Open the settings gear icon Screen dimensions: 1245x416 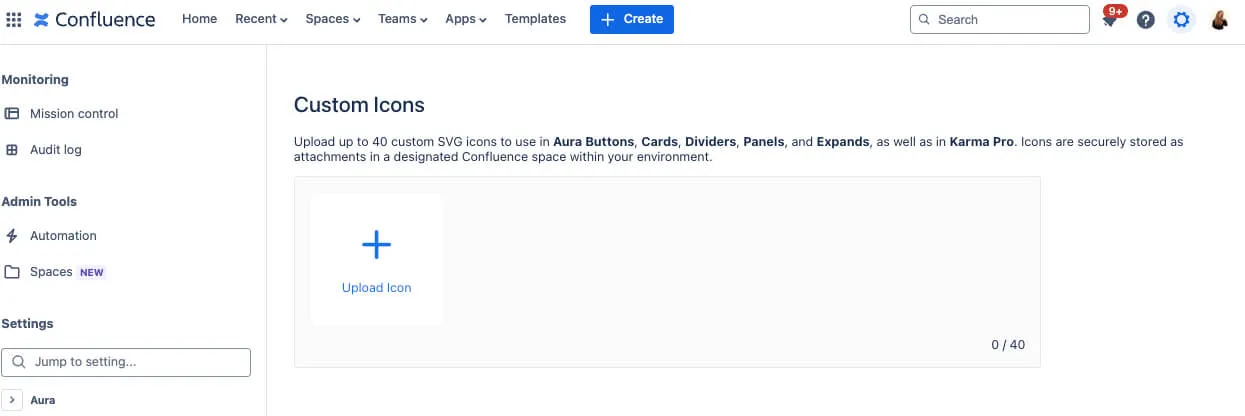[x=1182, y=19]
